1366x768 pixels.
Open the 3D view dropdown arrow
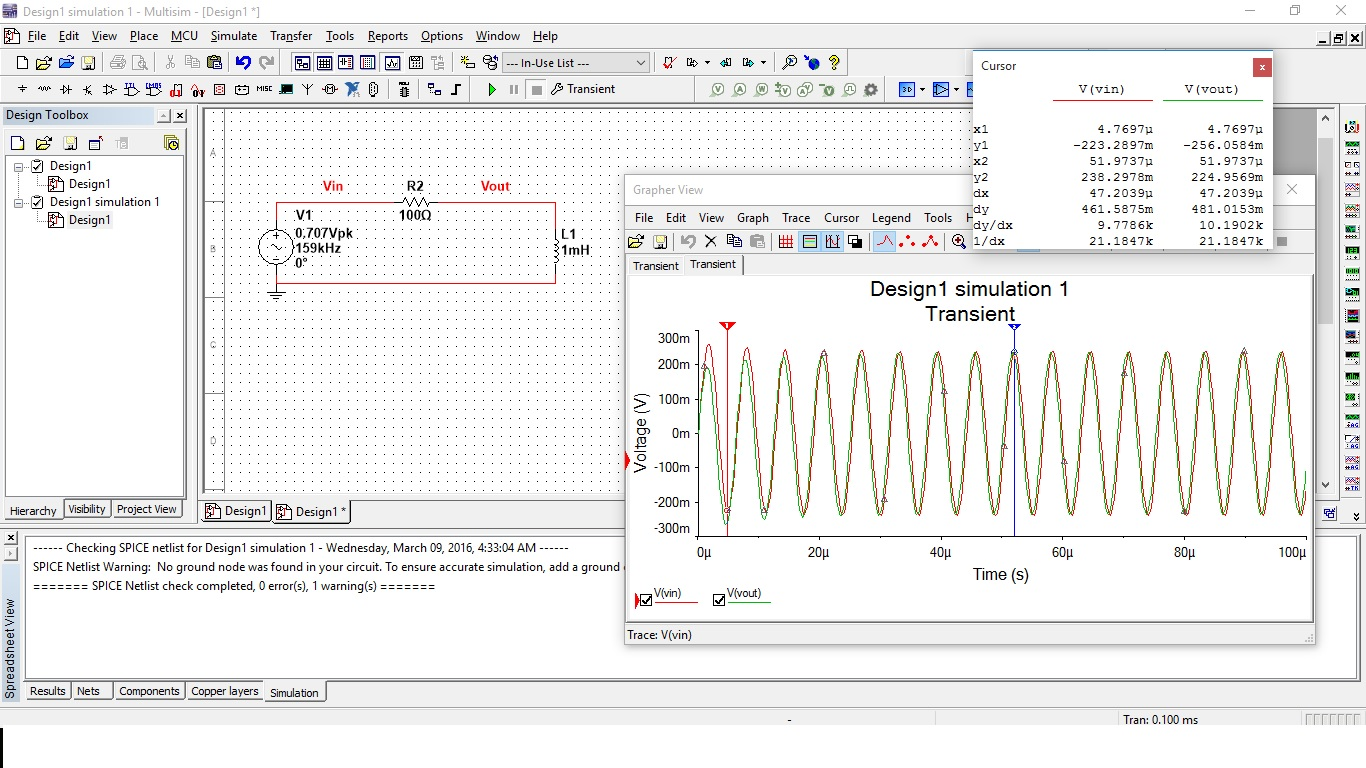pos(922,89)
